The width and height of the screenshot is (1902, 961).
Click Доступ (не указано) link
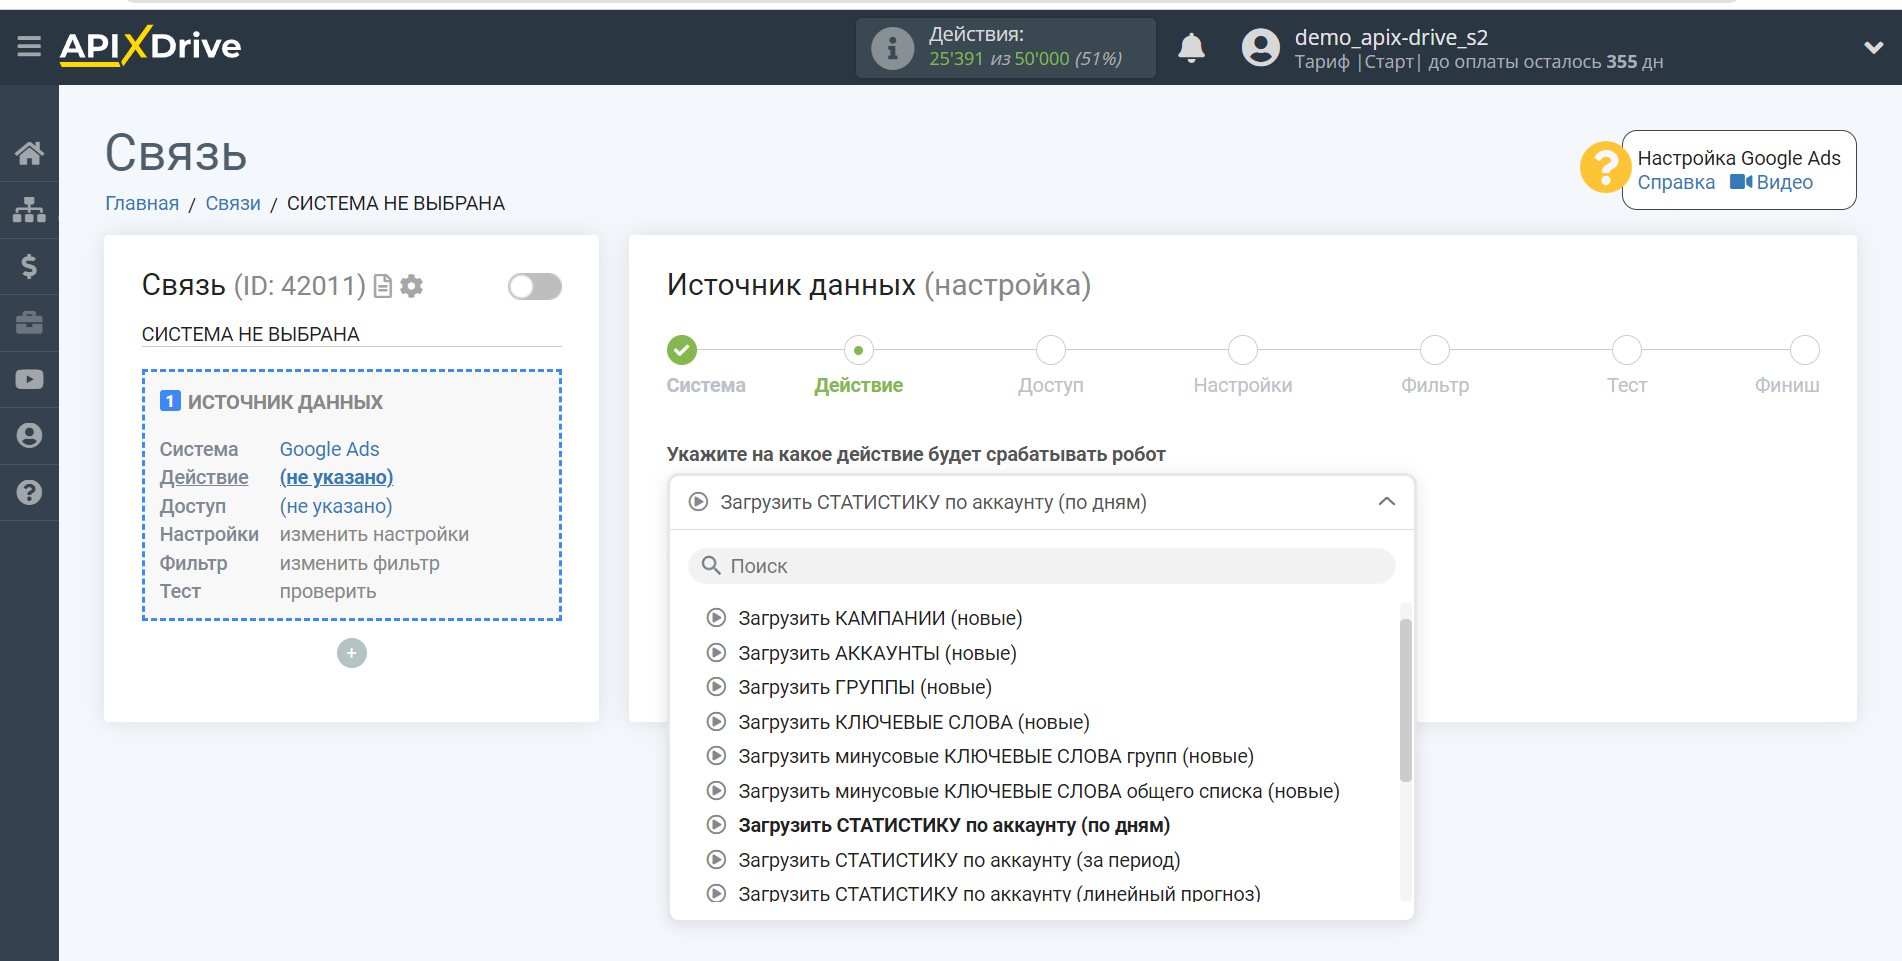point(336,506)
